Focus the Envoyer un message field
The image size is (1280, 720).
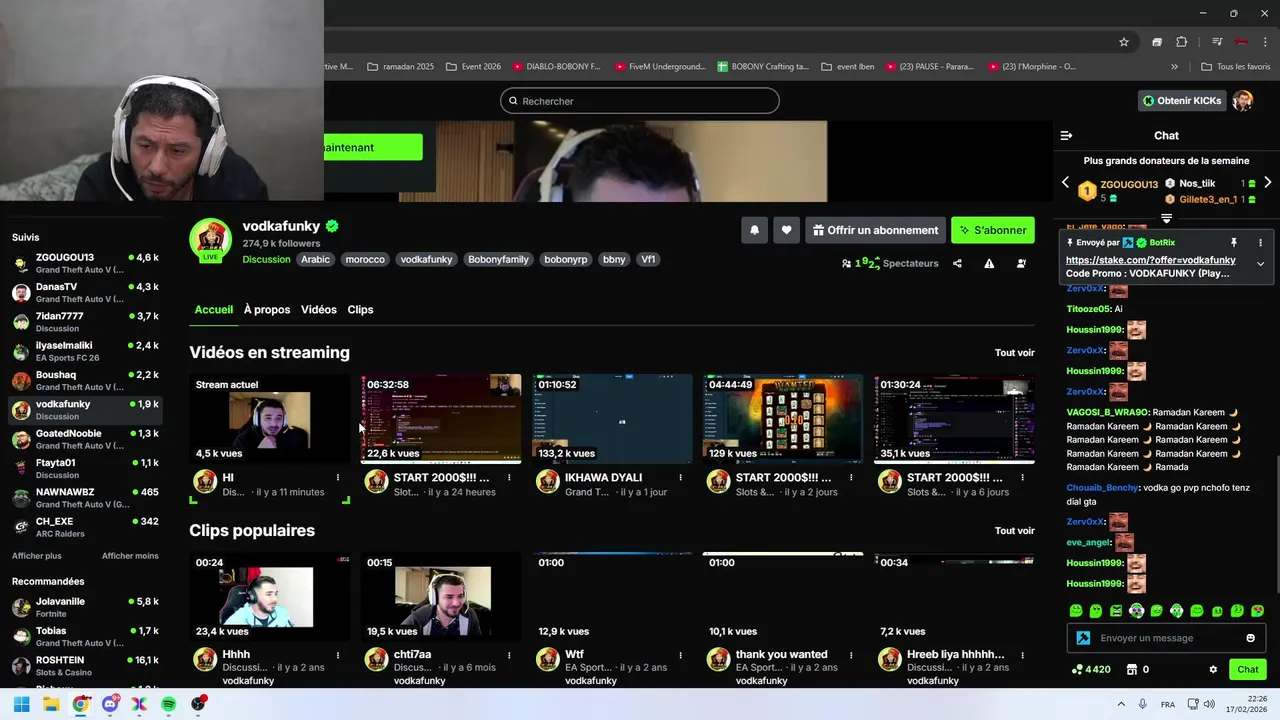tap(1166, 638)
